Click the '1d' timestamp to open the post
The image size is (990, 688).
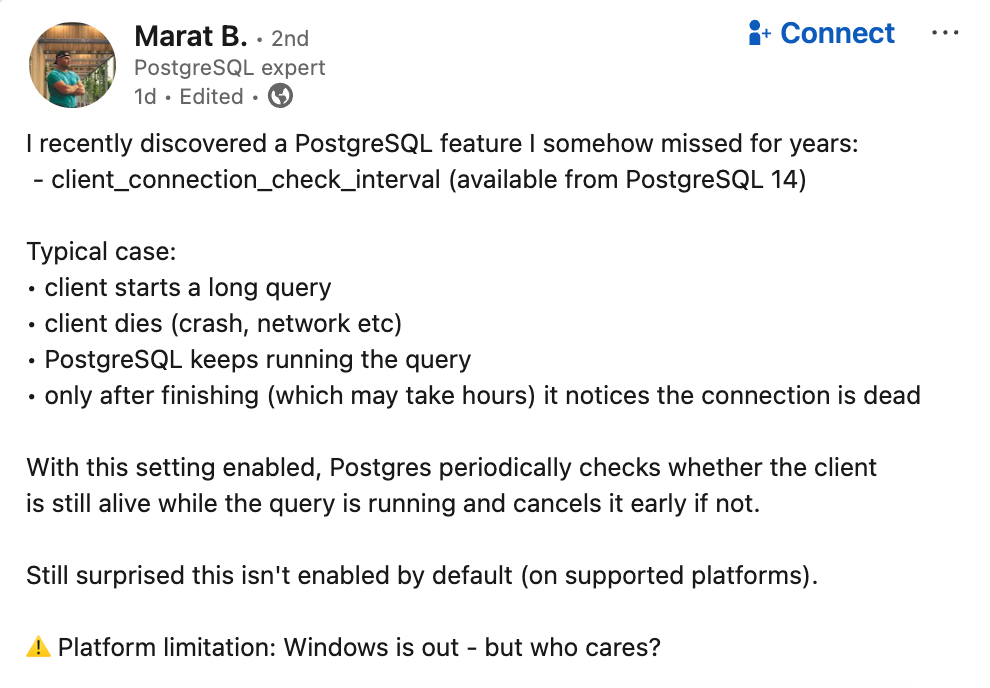[146, 96]
